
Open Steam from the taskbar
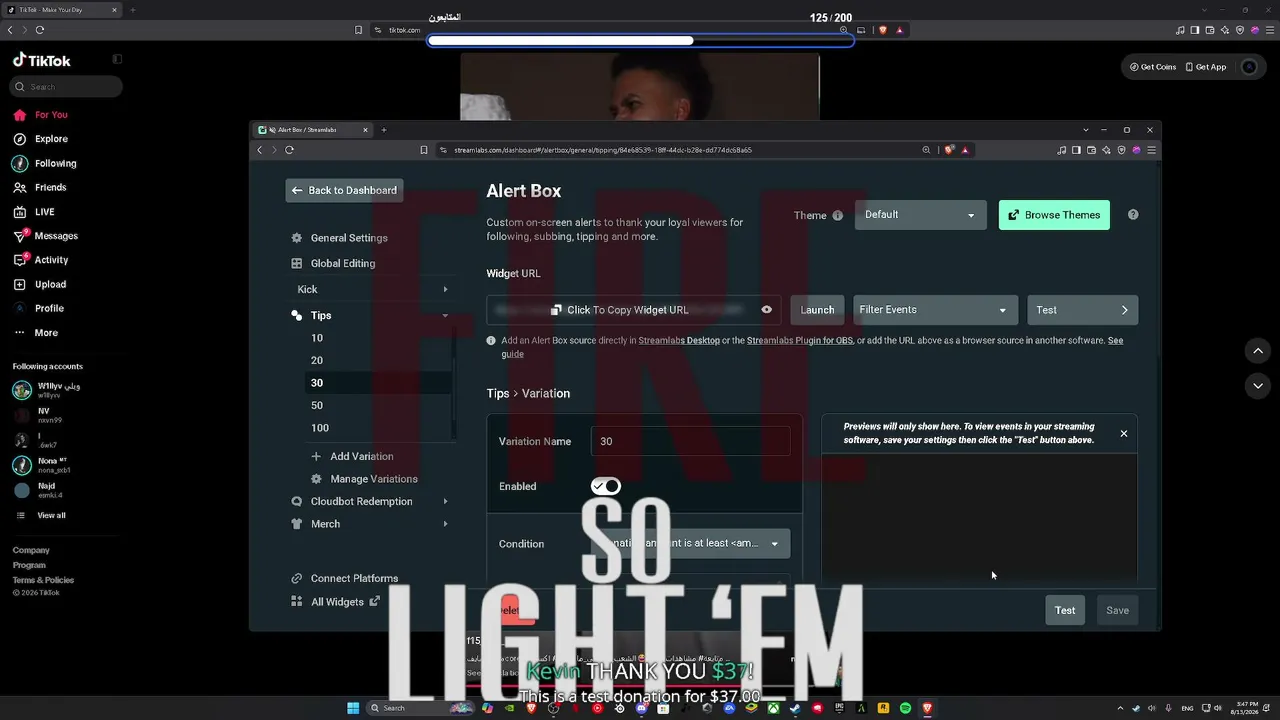tap(795, 708)
